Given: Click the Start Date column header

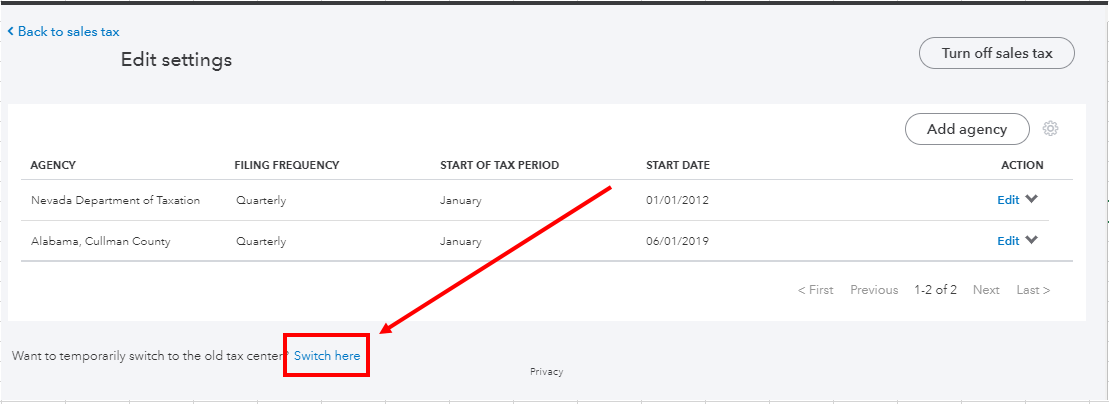Looking at the screenshot, I should point(678,165).
